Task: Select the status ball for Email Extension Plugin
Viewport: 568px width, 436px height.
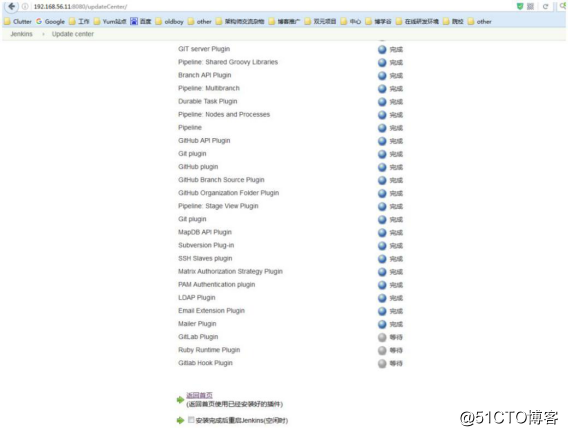Action: click(x=382, y=311)
